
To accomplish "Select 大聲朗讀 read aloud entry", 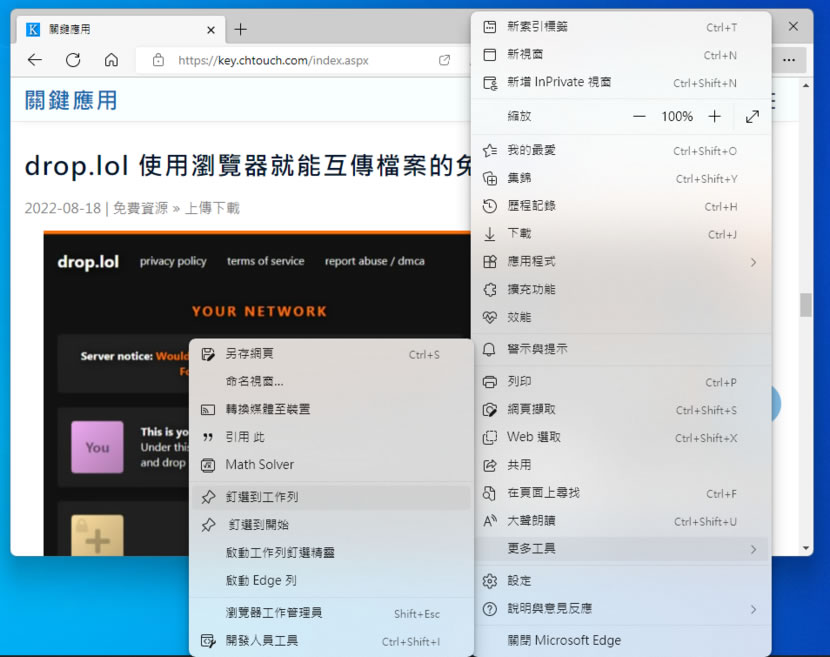I will coord(621,521).
